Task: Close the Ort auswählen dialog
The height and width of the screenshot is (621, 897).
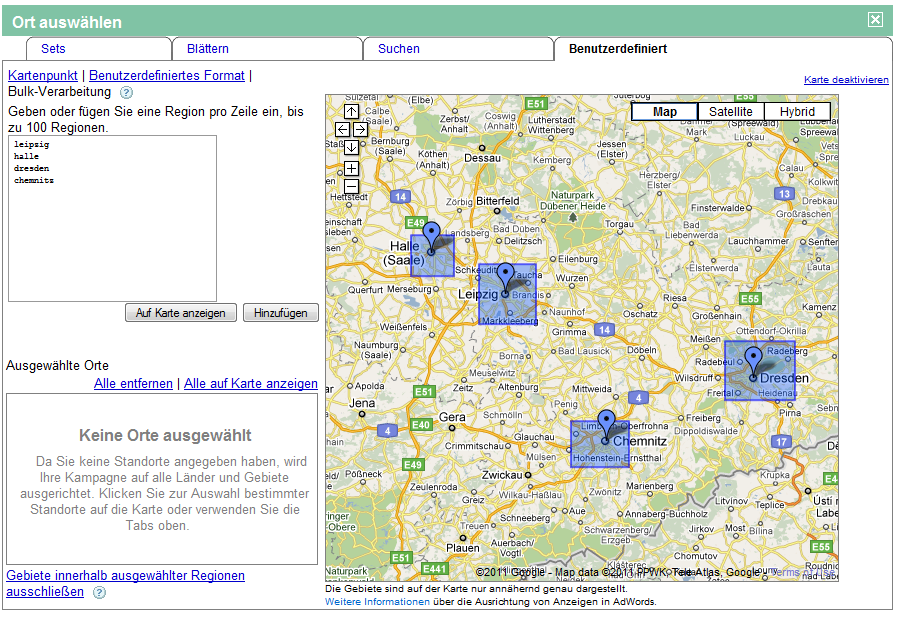Action: (x=875, y=20)
